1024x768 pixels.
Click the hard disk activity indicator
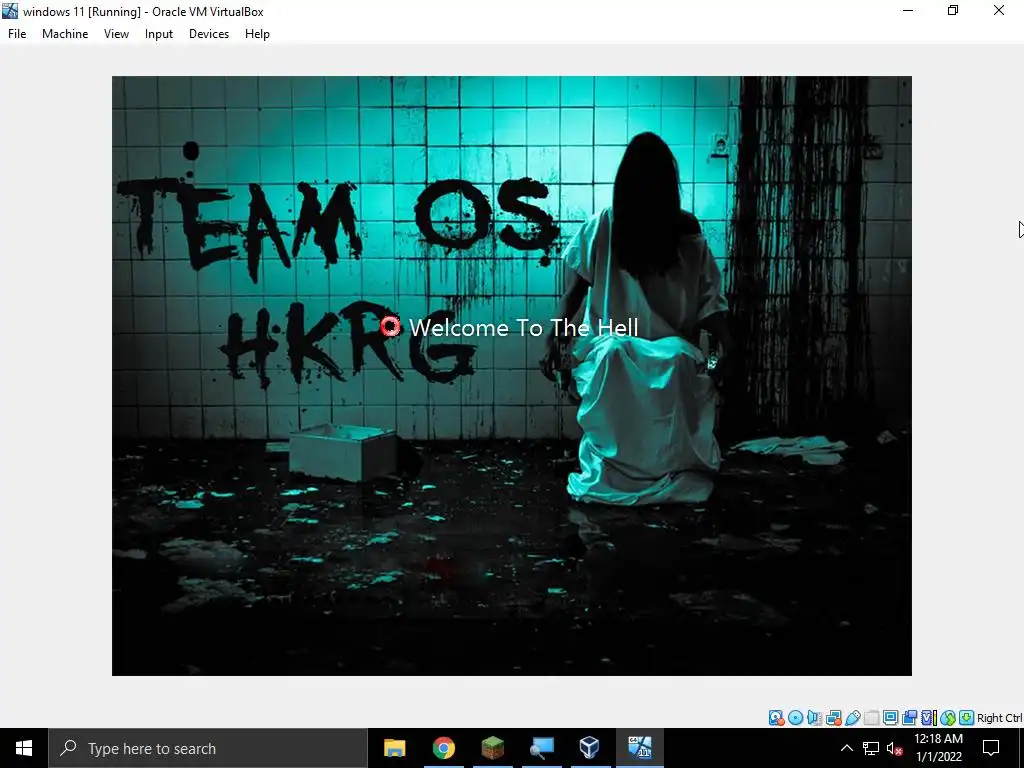(x=776, y=718)
